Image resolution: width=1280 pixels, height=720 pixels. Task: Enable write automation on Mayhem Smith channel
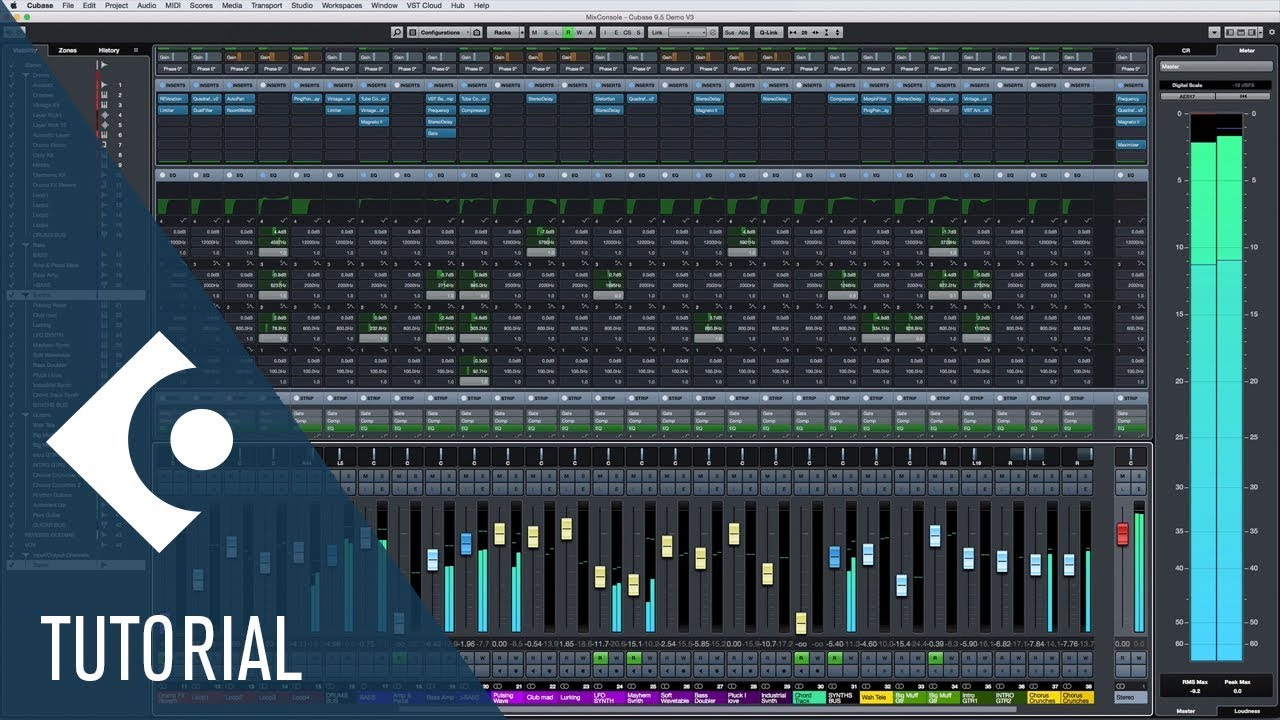650,658
